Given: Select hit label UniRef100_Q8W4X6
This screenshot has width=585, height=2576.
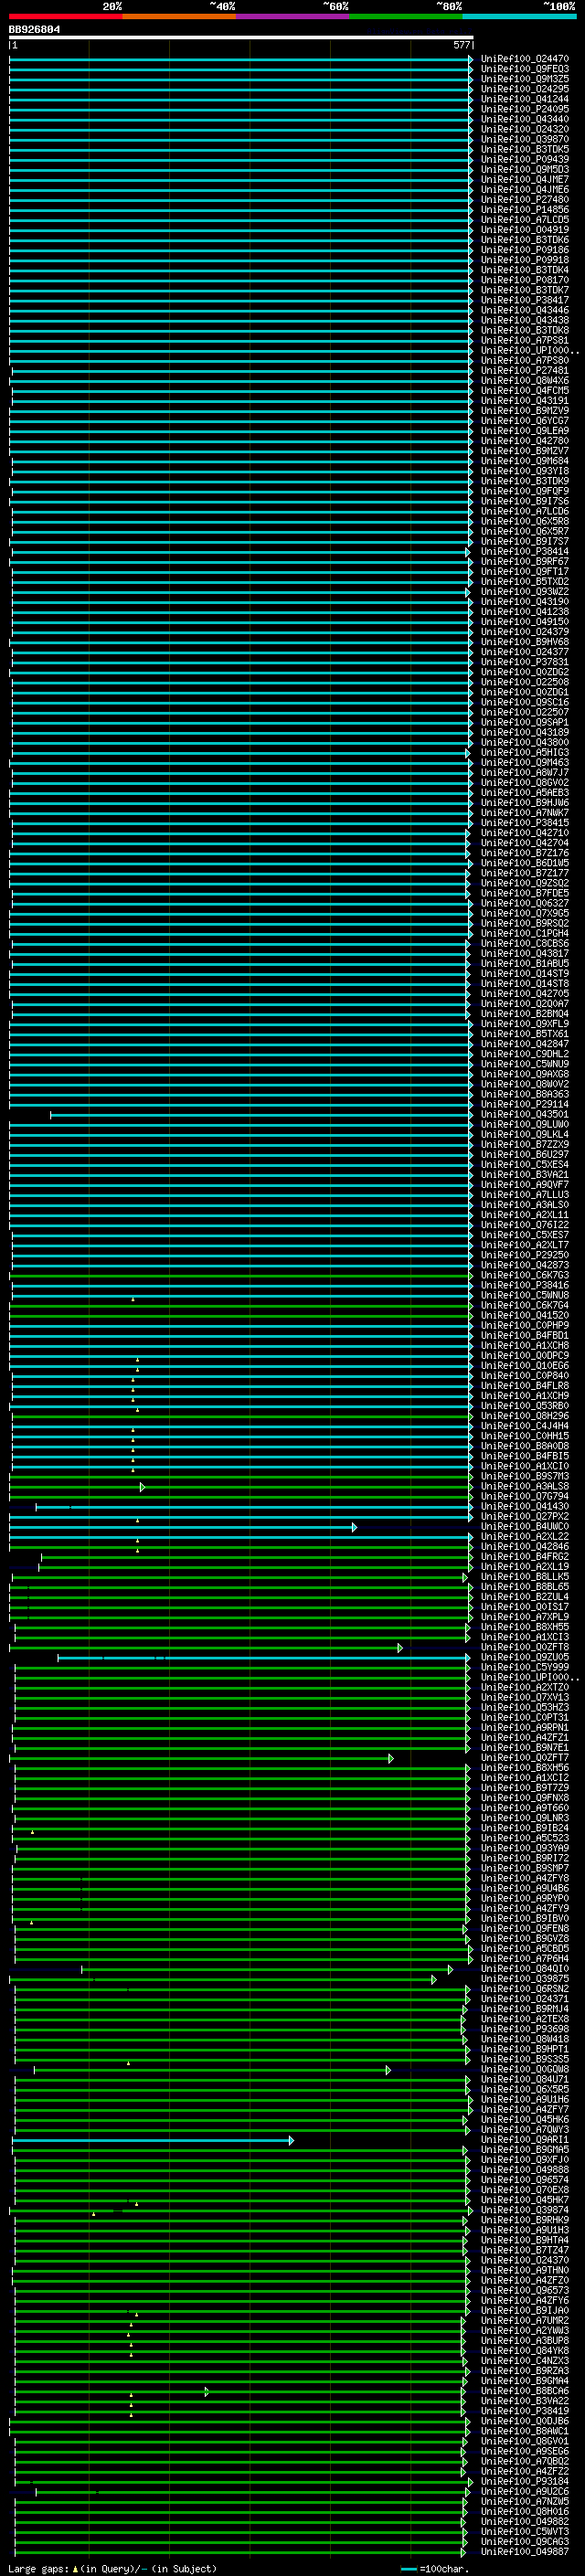Looking at the screenshot, I should pyautogui.click(x=524, y=381).
